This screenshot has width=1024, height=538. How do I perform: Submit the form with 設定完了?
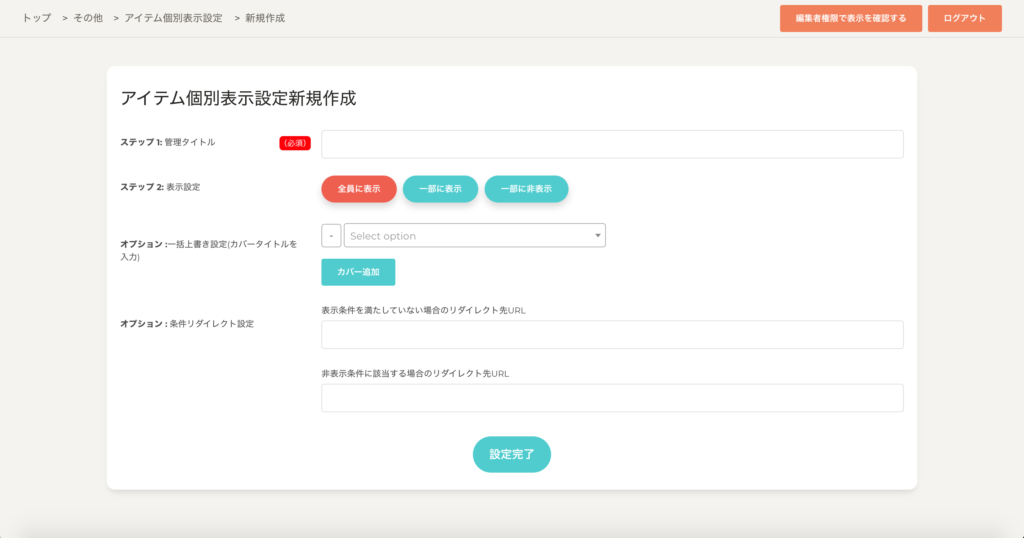point(511,454)
